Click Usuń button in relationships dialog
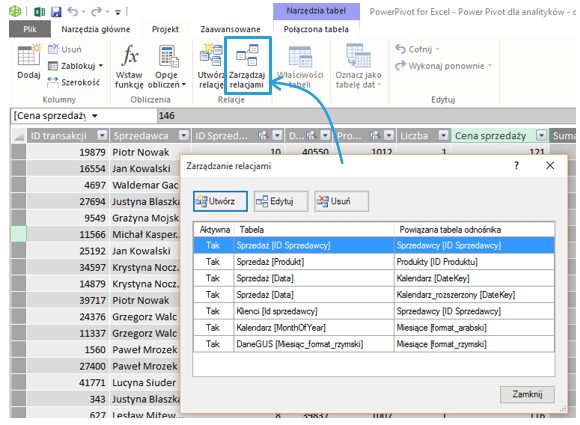The width and height of the screenshot is (580, 425). pos(341,201)
